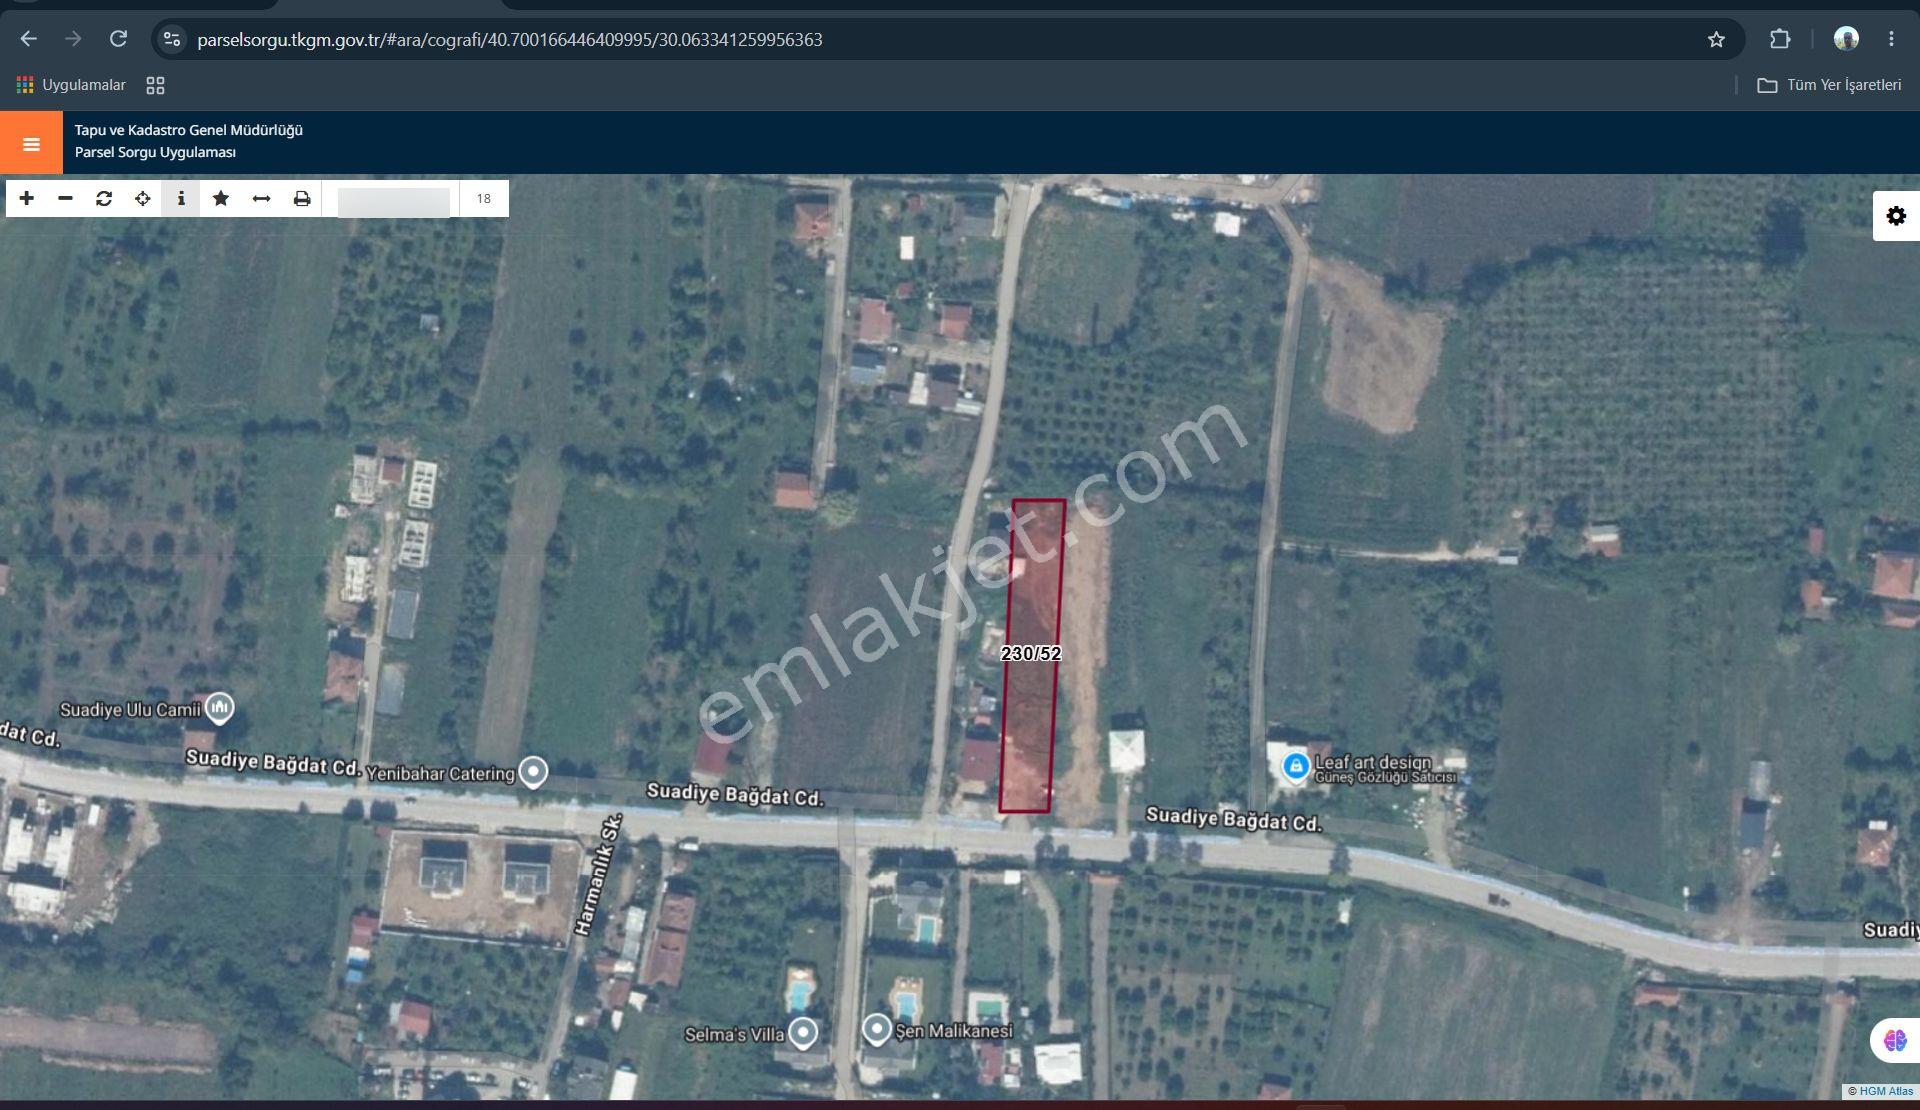Select the distance measurement tool
The width and height of the screenshot is (1920, 1110).
[261, 199]
